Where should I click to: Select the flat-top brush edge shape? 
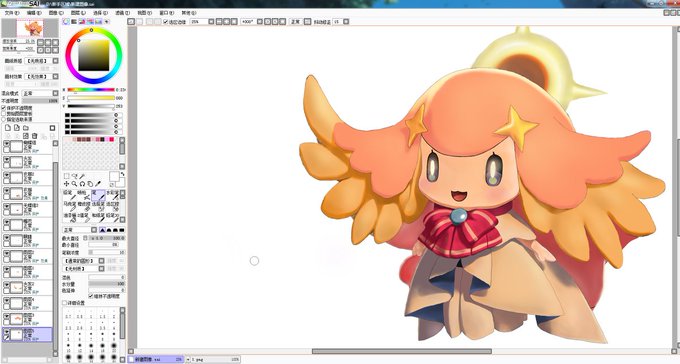click(x=122, y=230)
